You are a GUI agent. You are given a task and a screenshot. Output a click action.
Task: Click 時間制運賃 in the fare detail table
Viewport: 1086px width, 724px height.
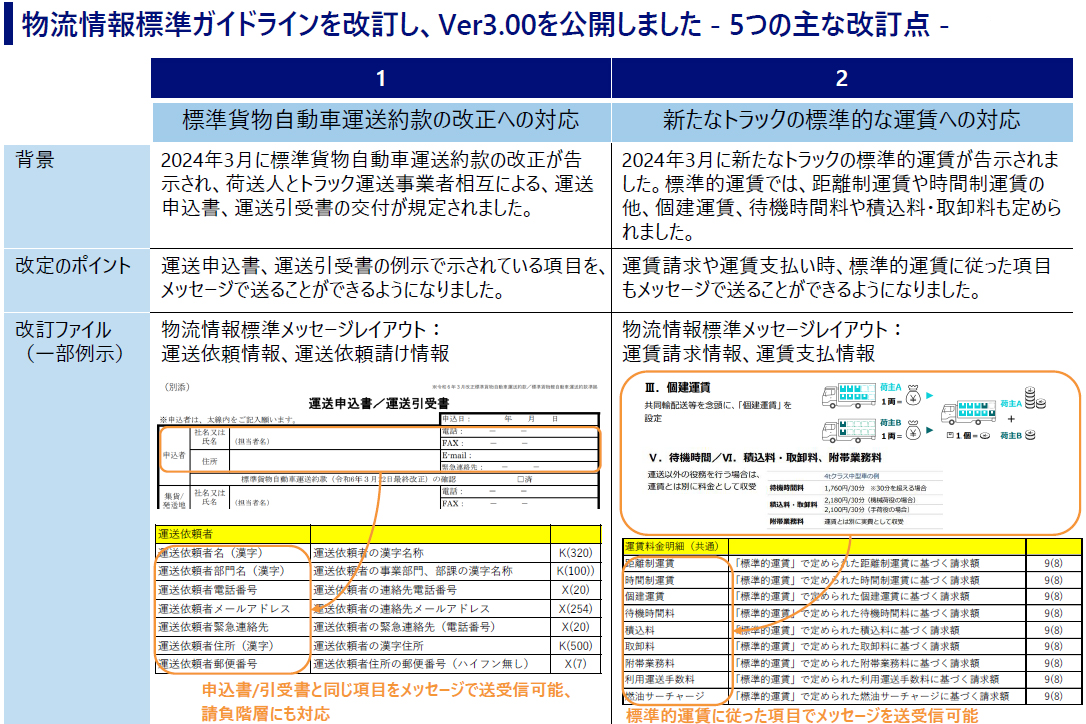click(x=650, y=580)
